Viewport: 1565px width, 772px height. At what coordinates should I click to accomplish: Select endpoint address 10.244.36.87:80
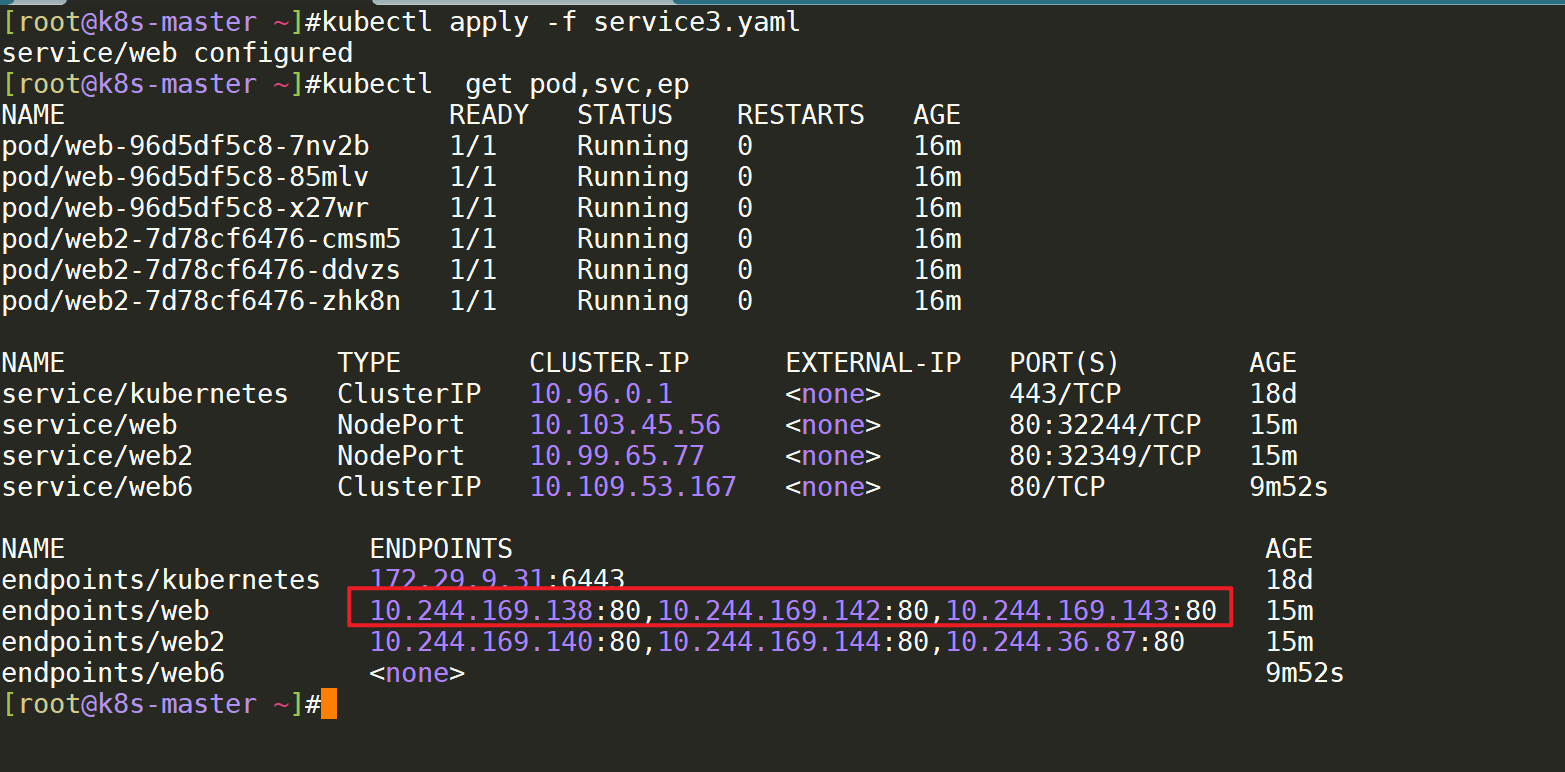coord(1065,642)
